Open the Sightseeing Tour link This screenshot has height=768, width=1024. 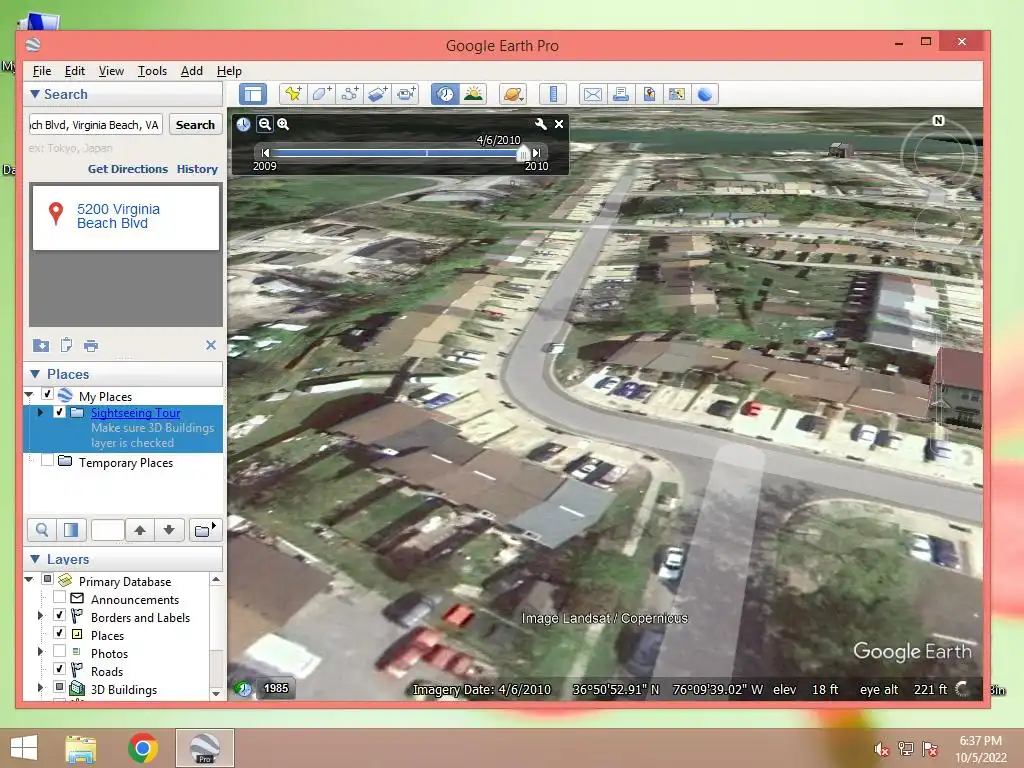[x=136, y=413]
